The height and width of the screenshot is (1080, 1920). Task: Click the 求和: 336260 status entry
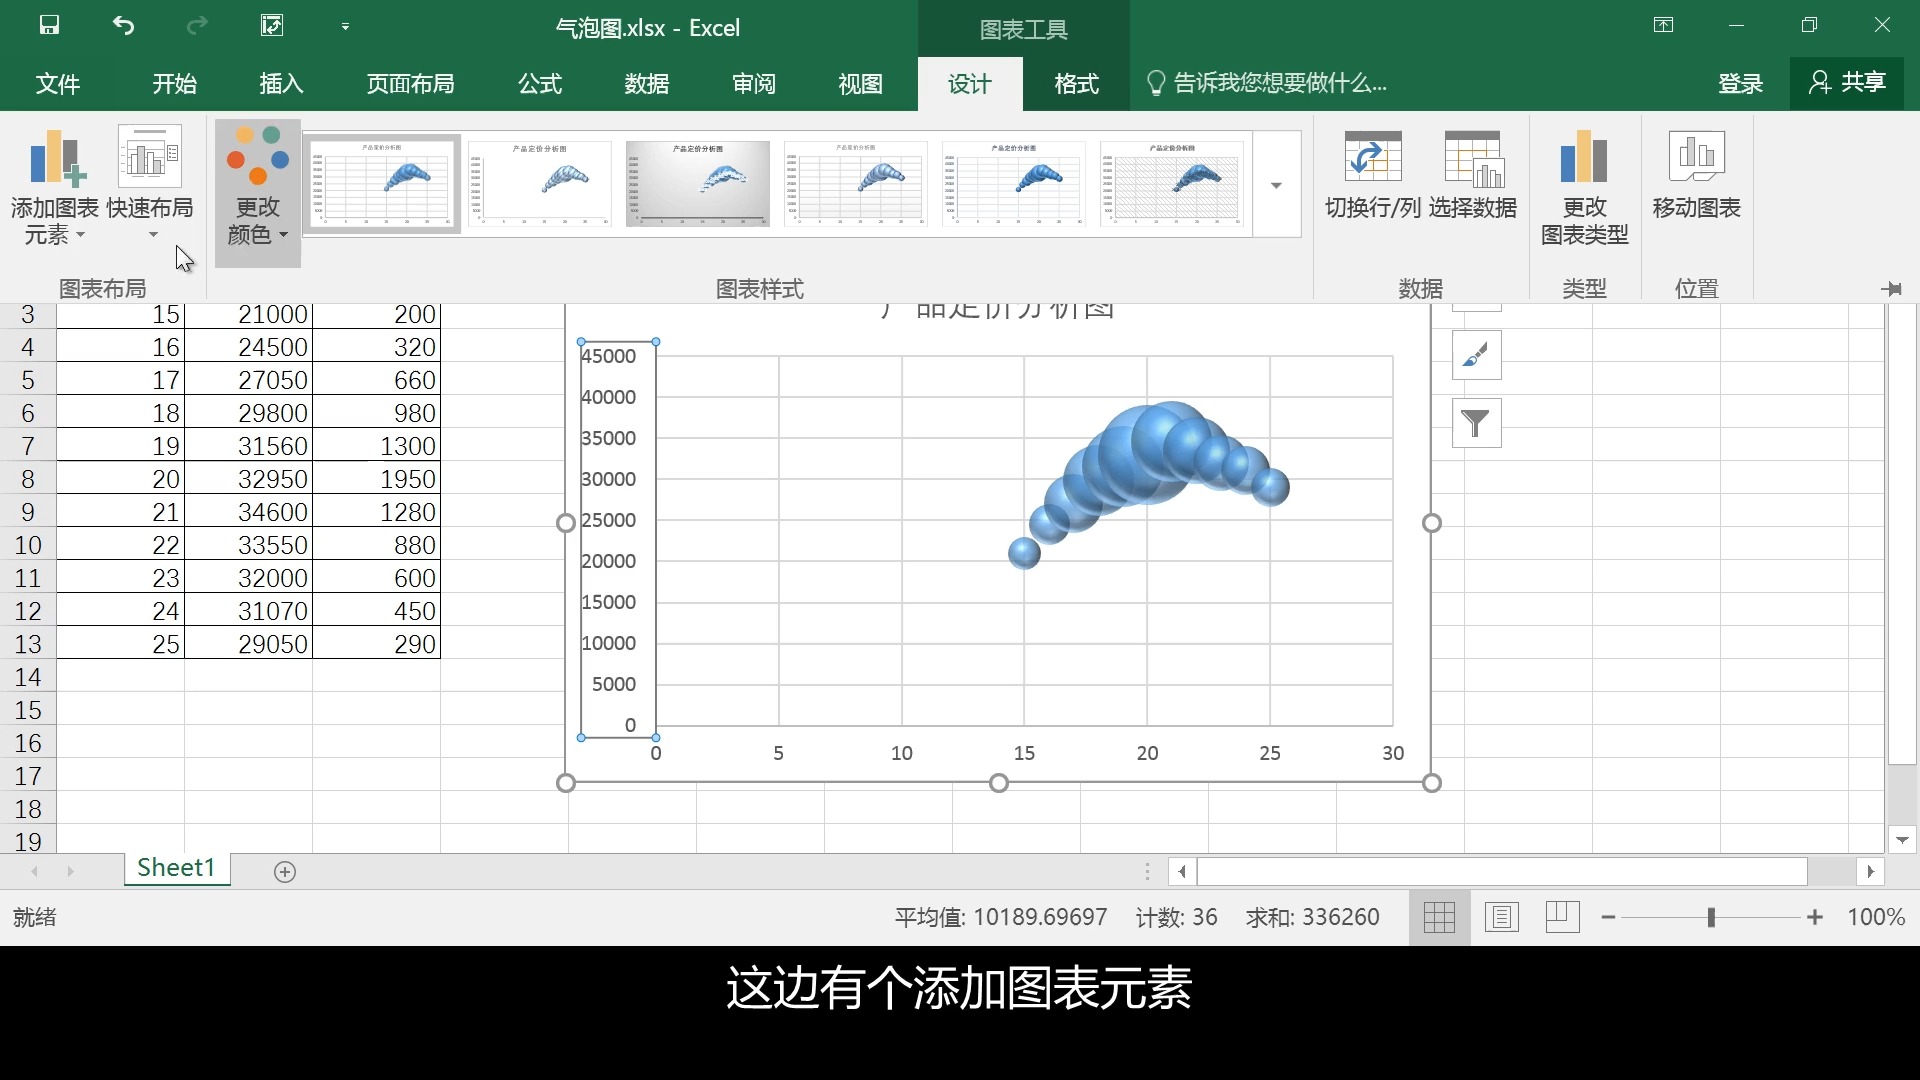(x=1313, y=917)
